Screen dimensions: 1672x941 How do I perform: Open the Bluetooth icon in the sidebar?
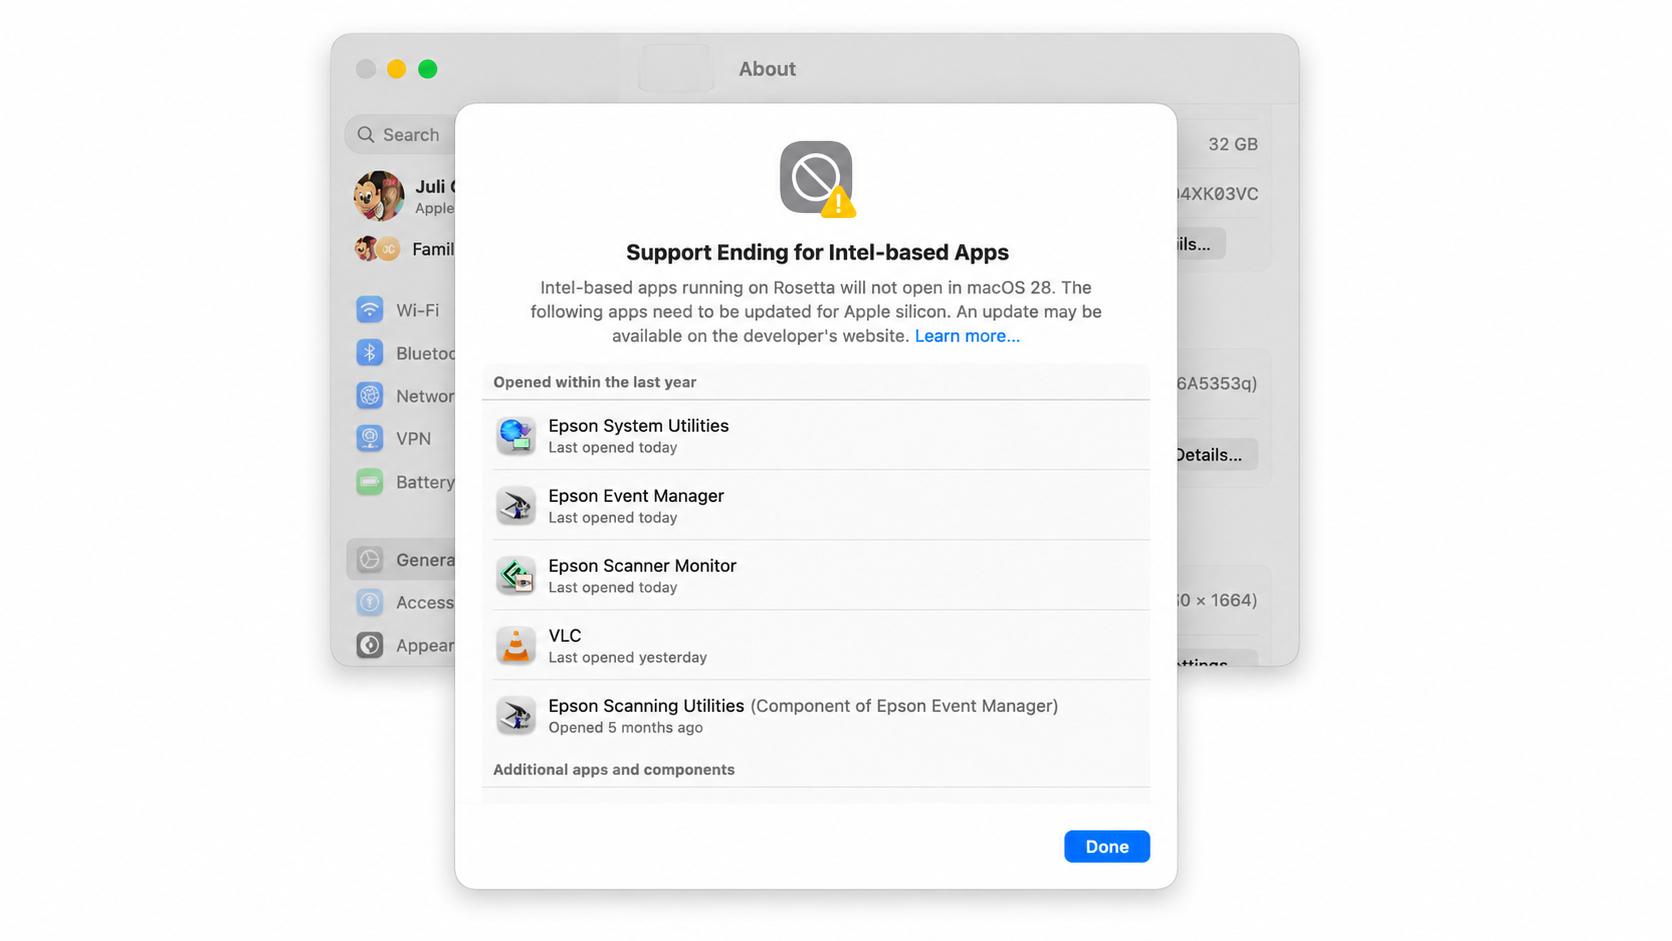370,353
